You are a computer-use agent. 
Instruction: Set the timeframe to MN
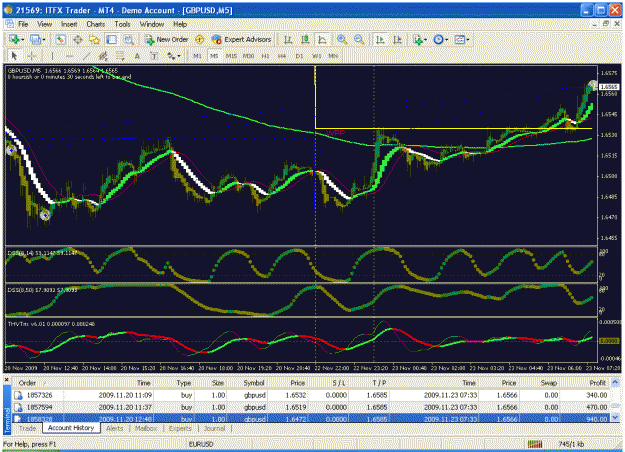tap(333, 56)
